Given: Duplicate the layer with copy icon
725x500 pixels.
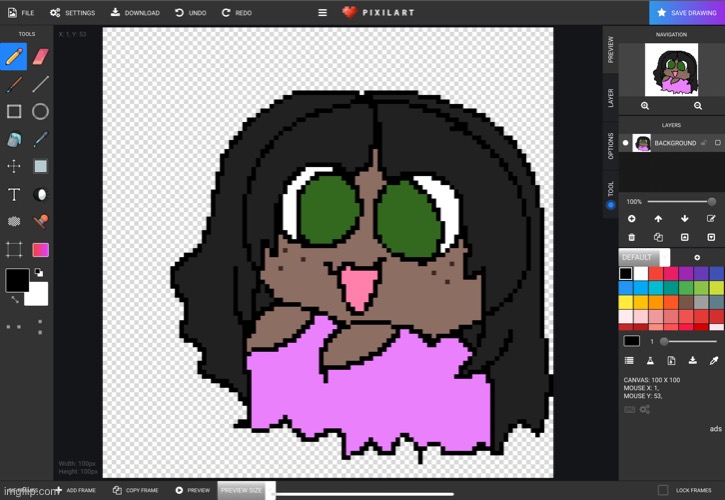Looking at the screenshot, I should [x=658, y=237].
